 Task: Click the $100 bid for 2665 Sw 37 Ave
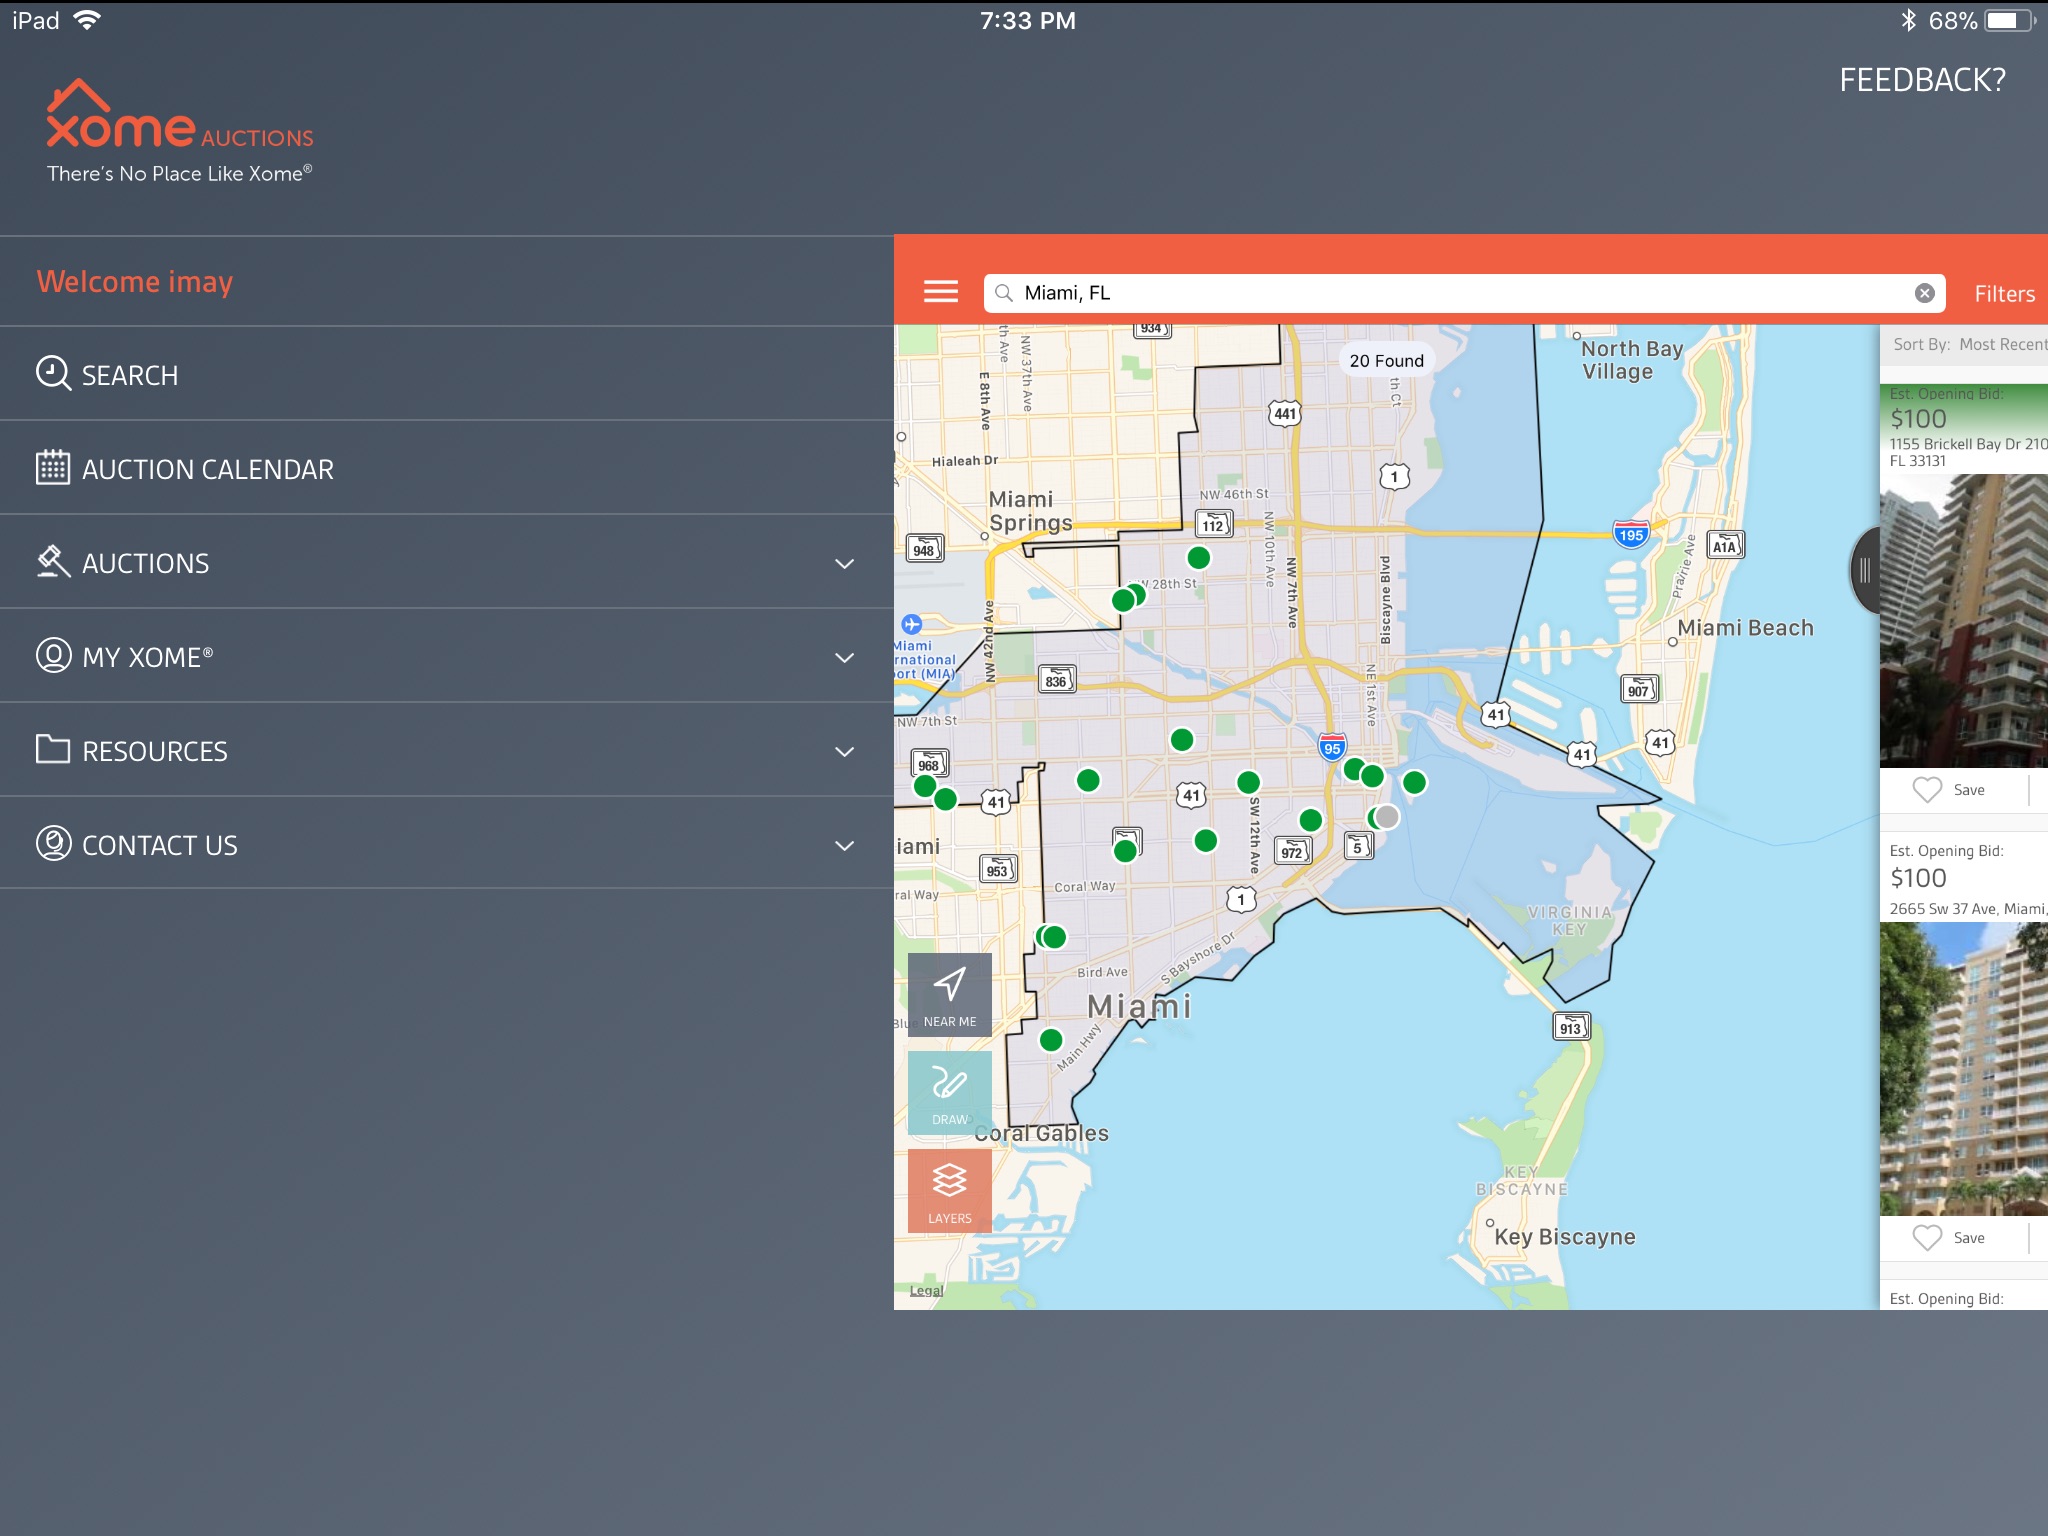[1918, 878]
